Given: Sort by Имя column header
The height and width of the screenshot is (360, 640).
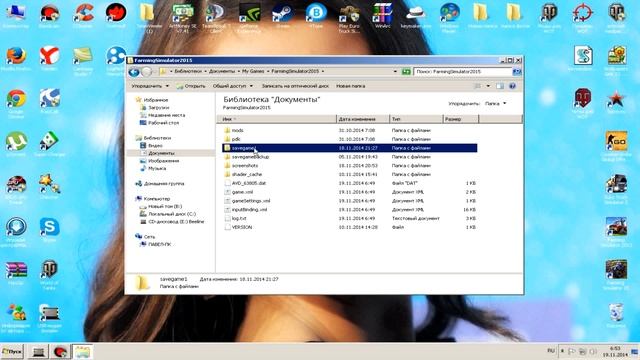Looking at the screenshot, I should coord(277,119).
